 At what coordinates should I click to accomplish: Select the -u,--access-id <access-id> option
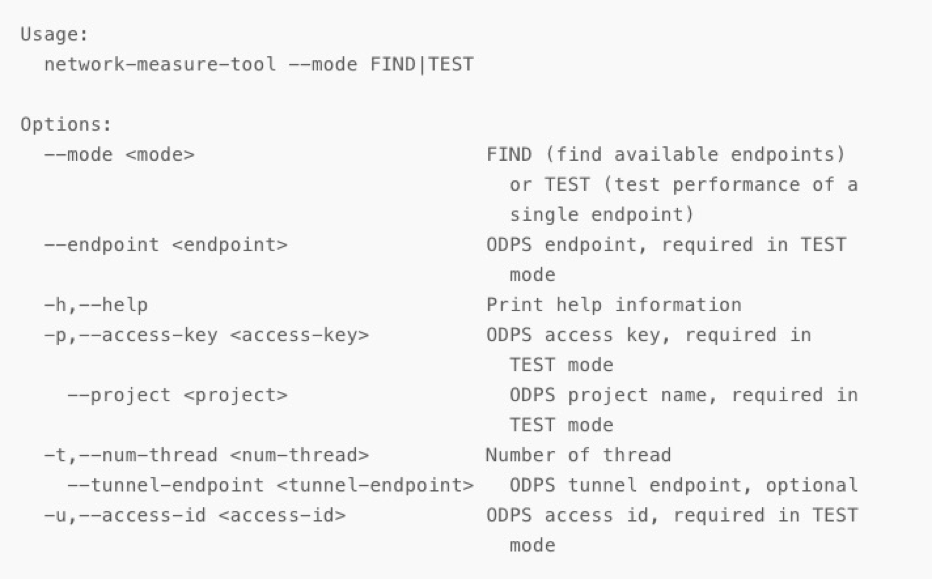tap(195, 515)
